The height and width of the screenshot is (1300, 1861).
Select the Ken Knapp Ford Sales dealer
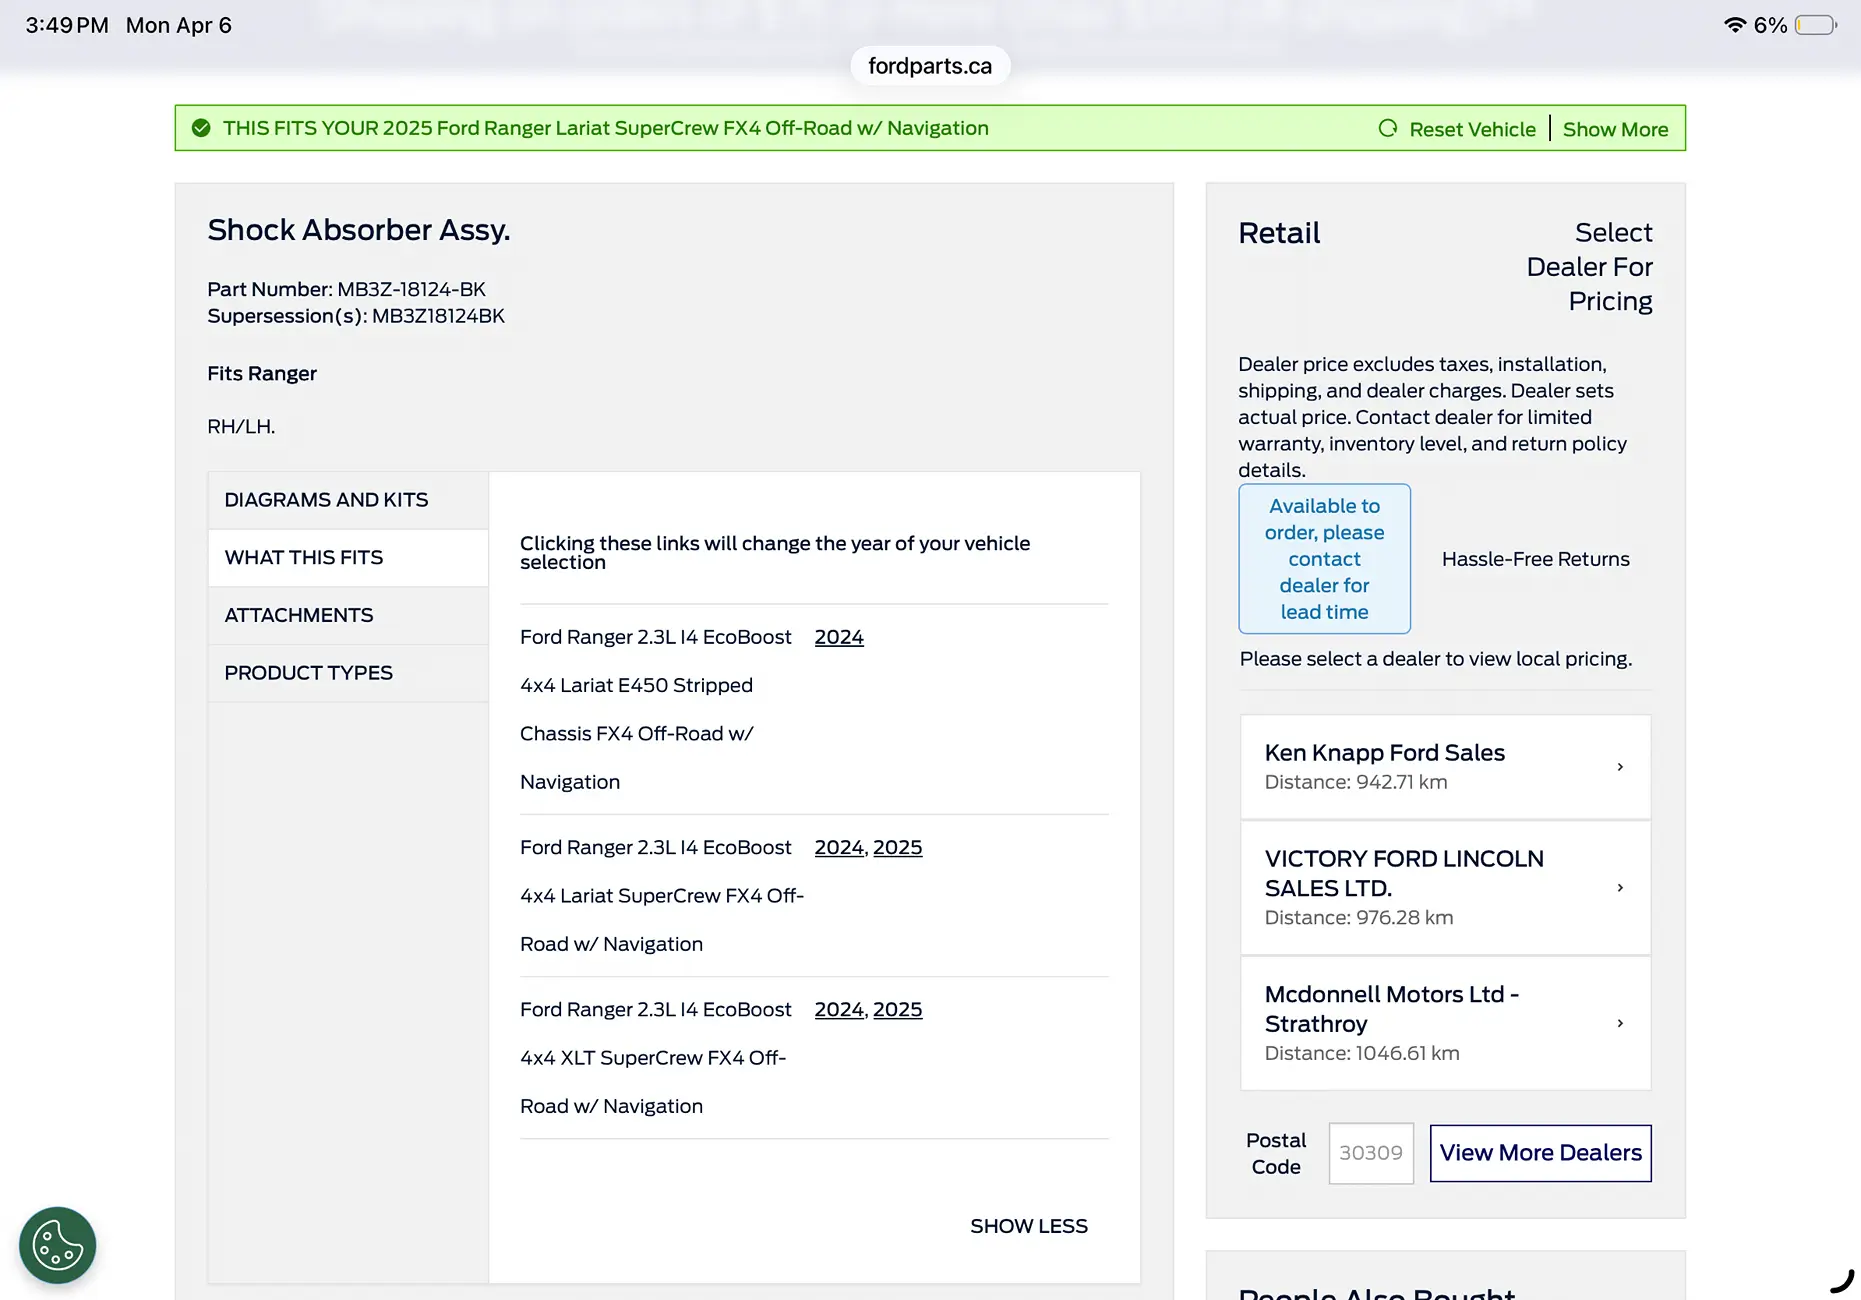coord(1445,767)
